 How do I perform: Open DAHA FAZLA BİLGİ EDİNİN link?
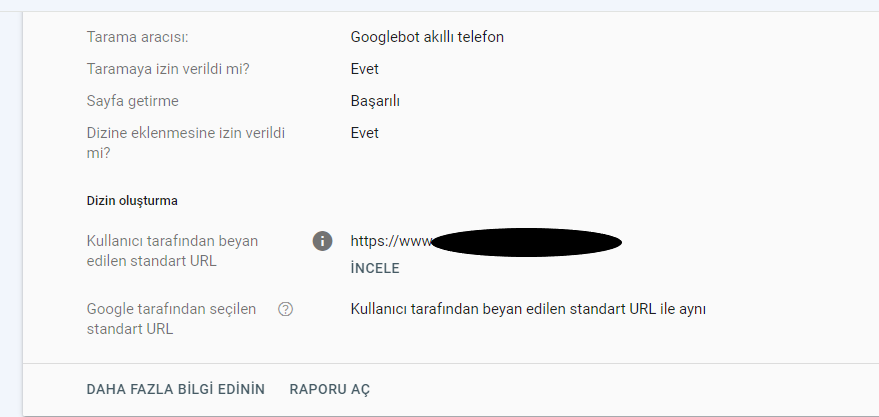[x=175, y=390]
